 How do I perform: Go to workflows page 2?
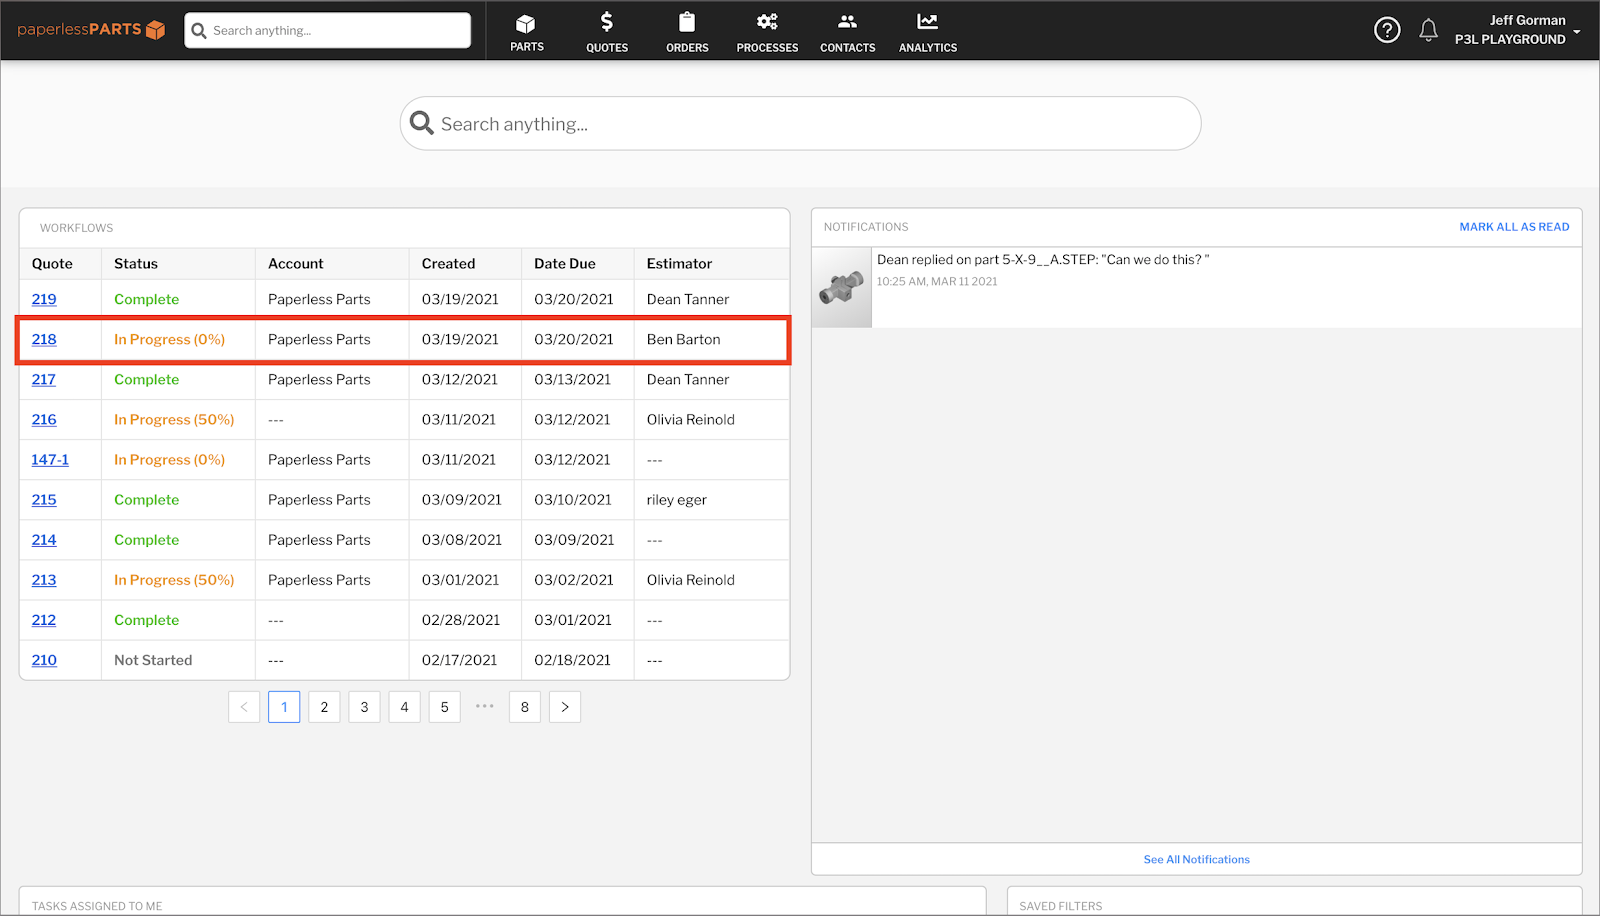[324, 707]
